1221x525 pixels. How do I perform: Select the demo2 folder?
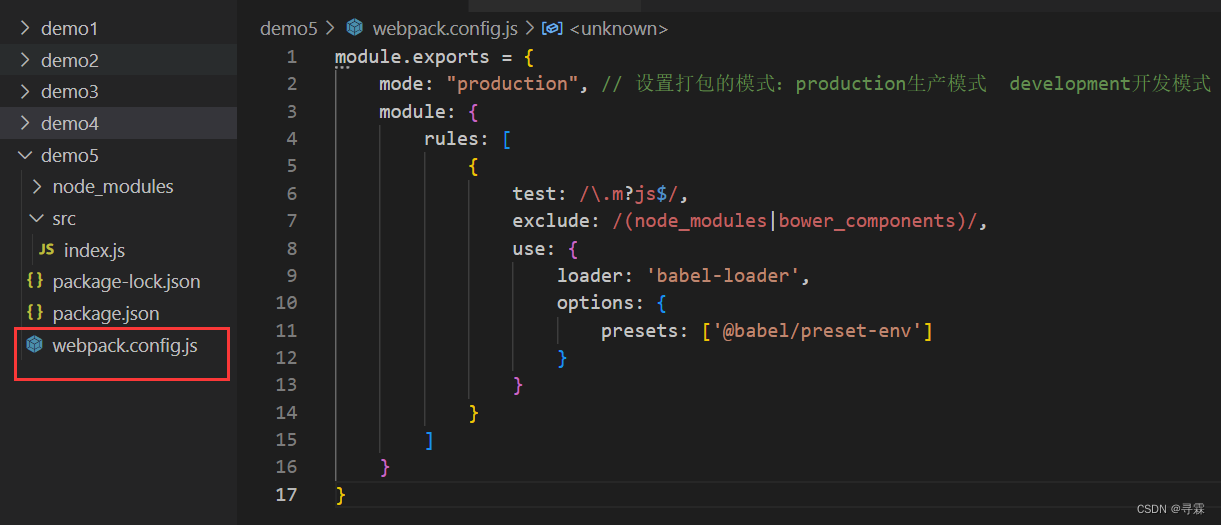coord(69,60)
